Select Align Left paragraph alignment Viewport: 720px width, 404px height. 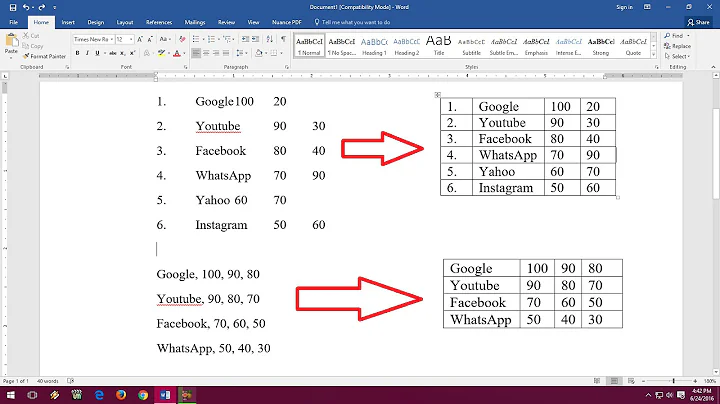point(196,53)
